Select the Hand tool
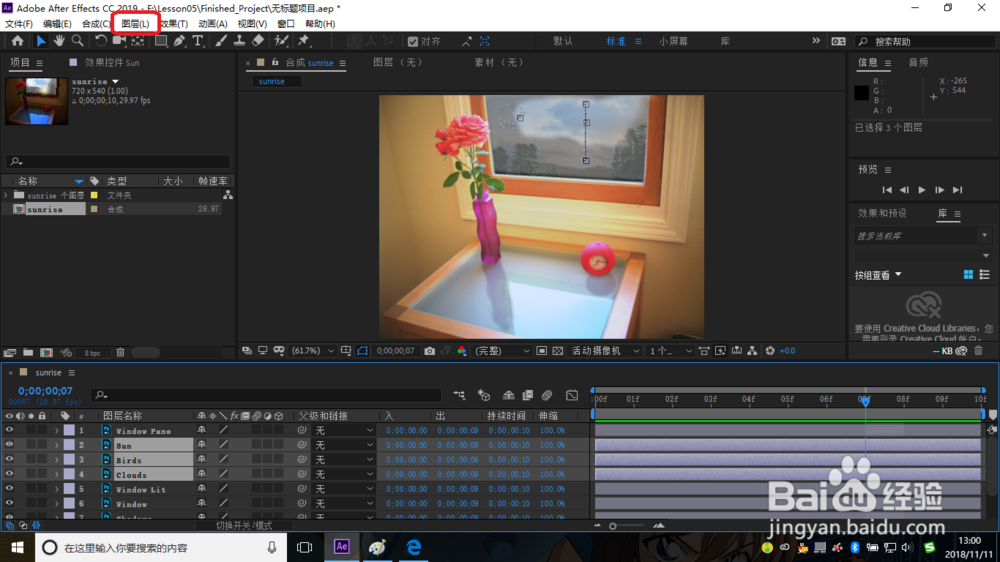 coord(59,41)
